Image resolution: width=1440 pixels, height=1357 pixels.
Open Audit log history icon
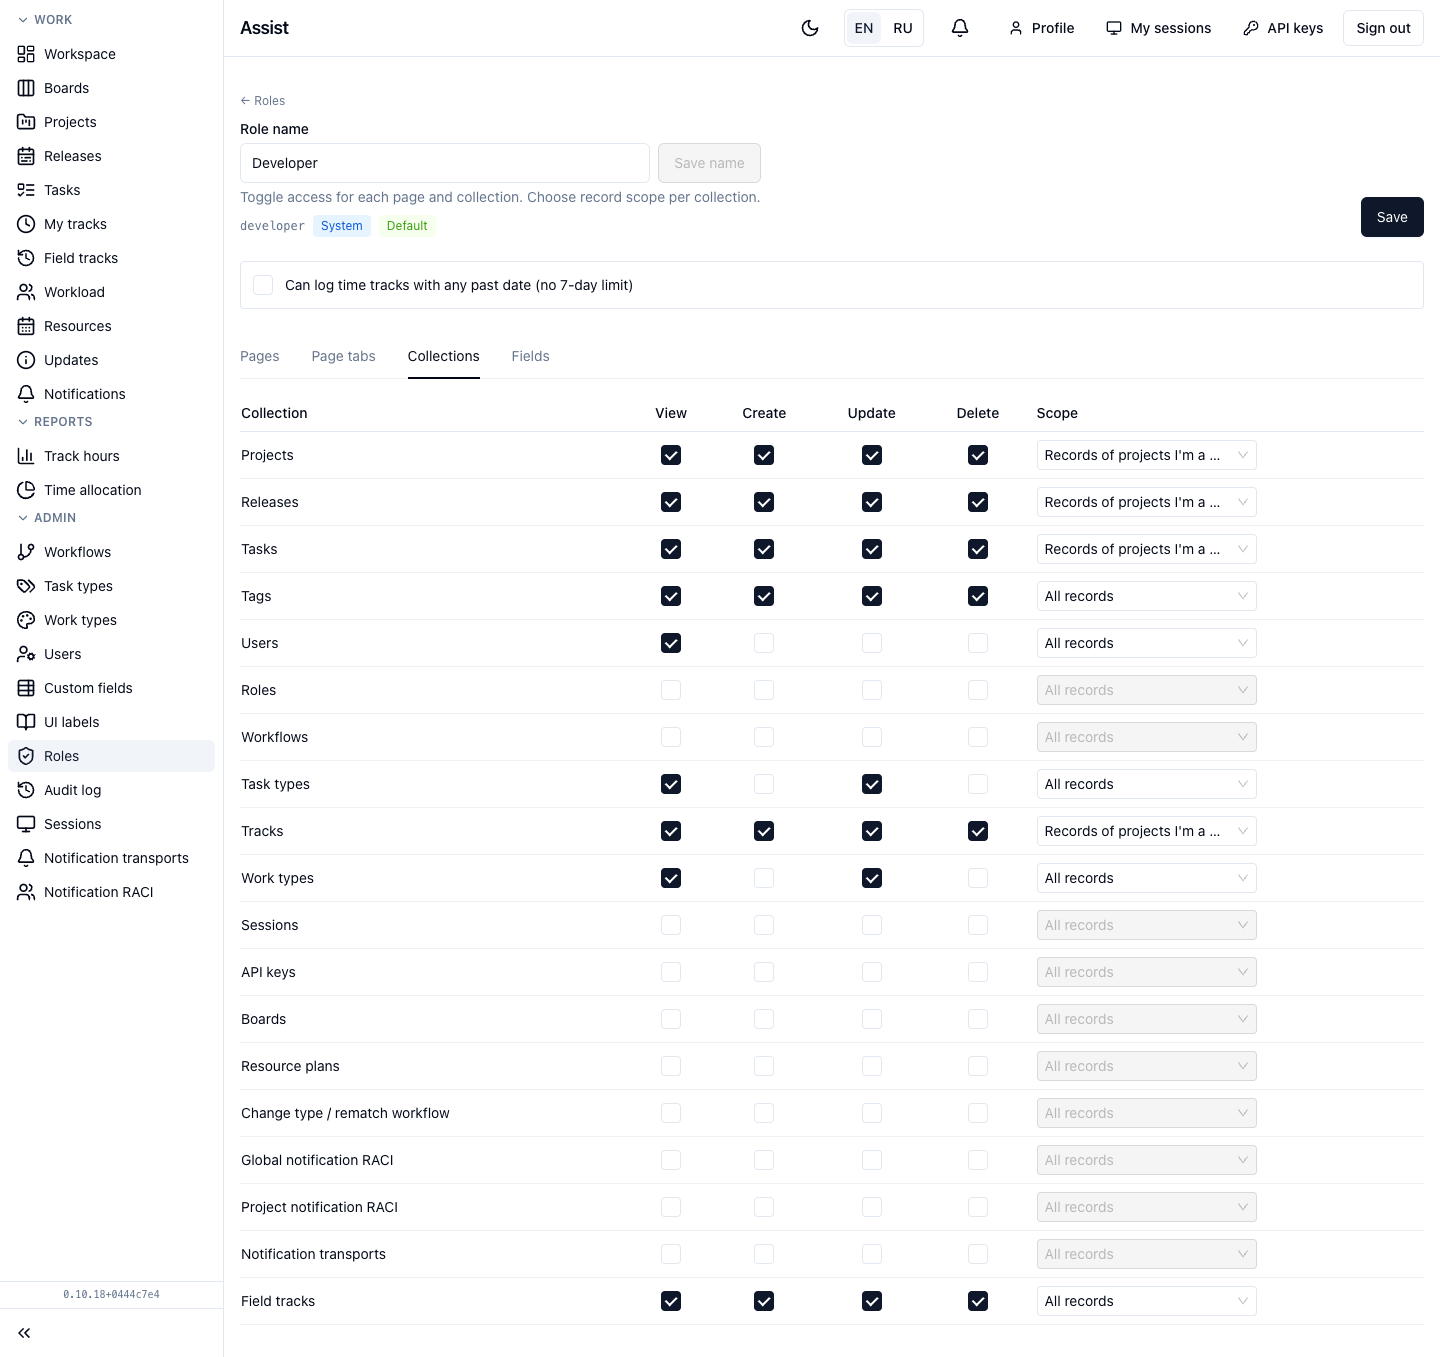click(x=26, y=790)
